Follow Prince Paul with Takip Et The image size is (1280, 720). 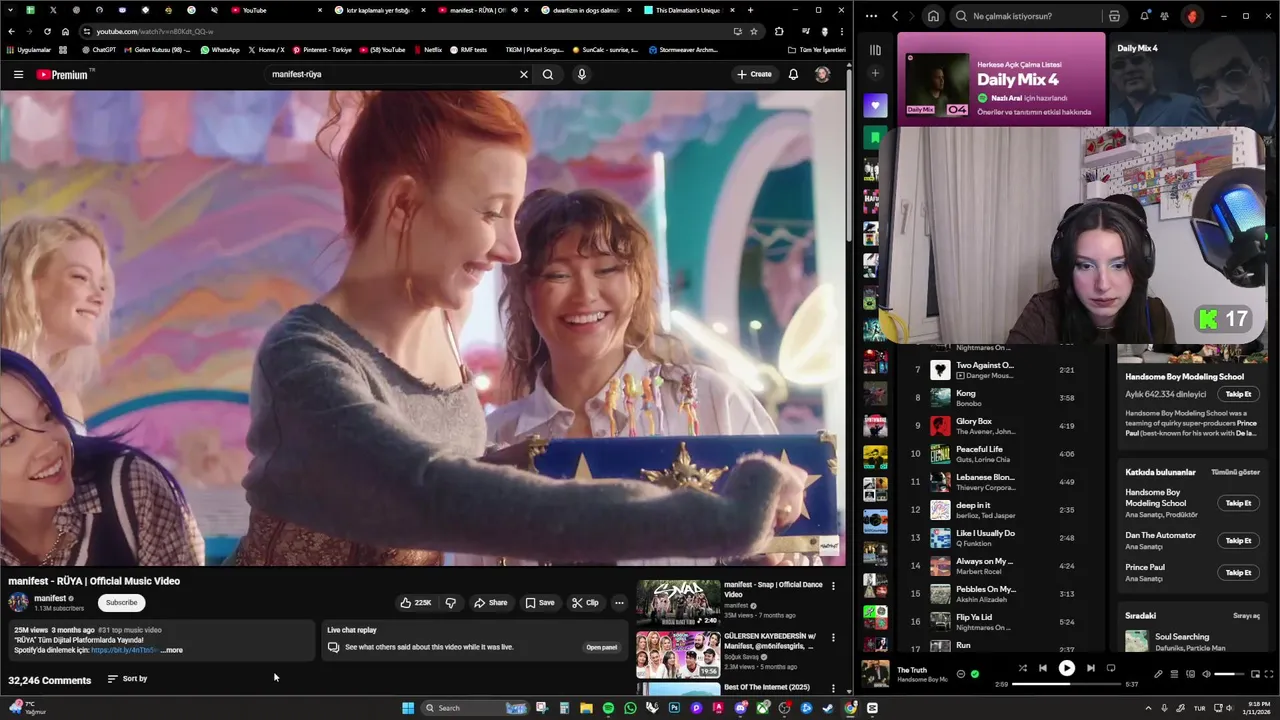click(1239, 572)
